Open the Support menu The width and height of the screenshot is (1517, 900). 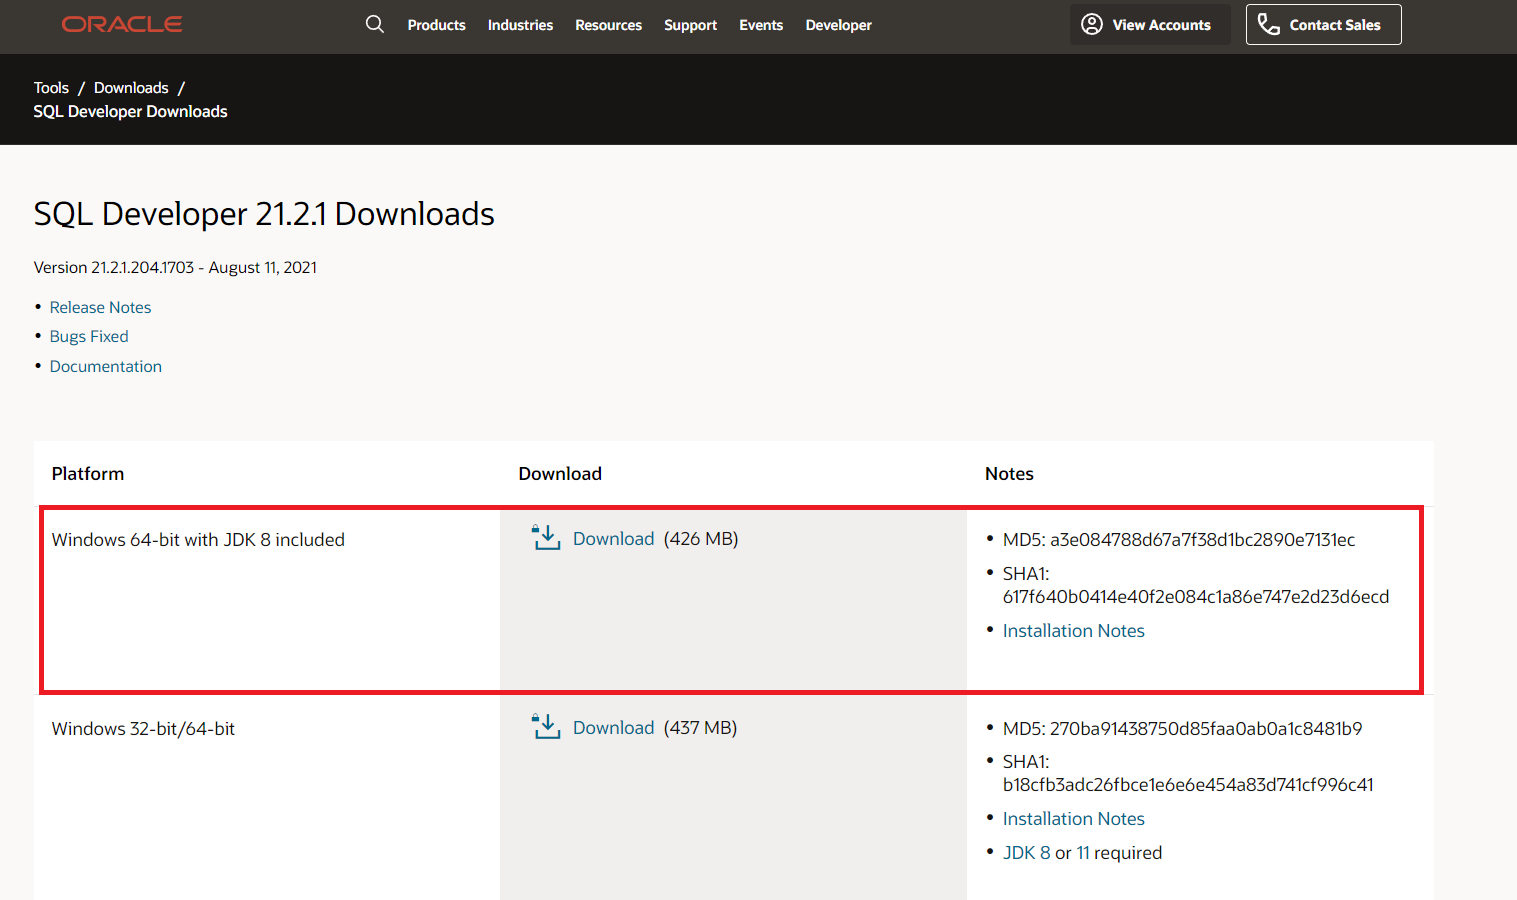pyautogui.click(x=690, y=25)
